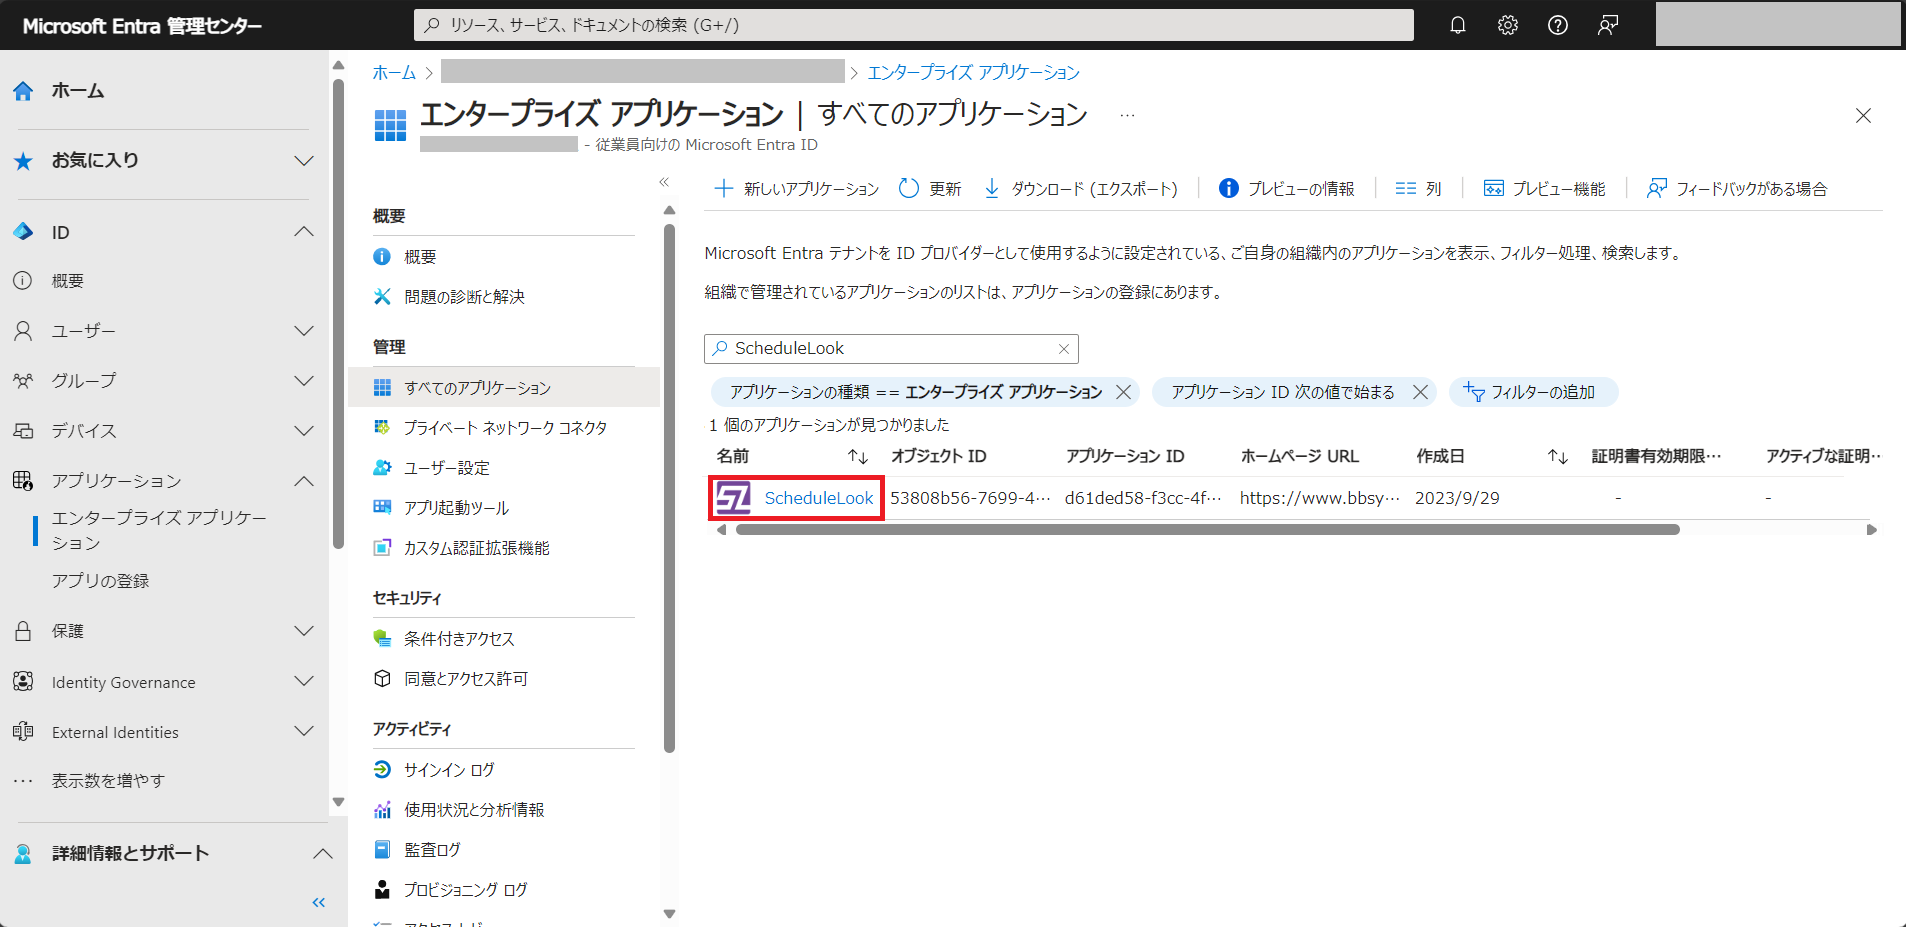Click the デバイス devices icon

point(23,431)
